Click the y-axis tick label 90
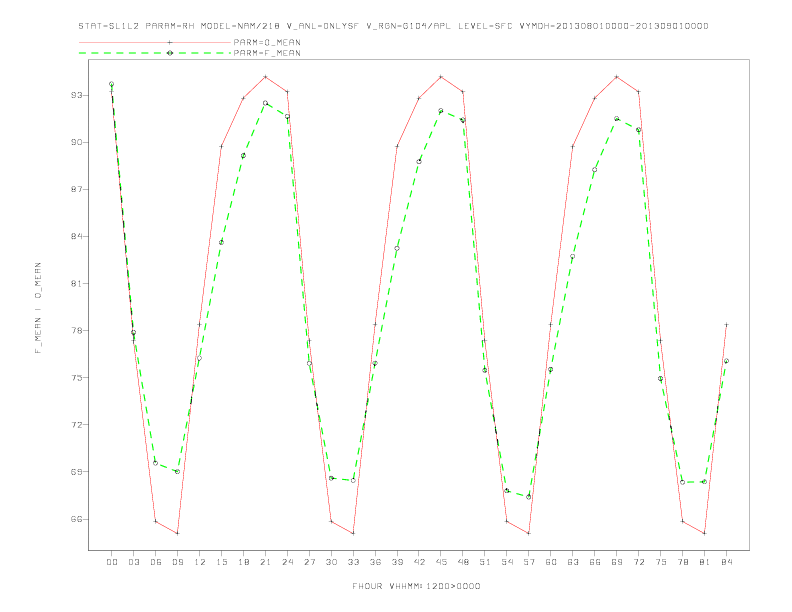Viewport: 792px width, 612px height. (76, 142)
